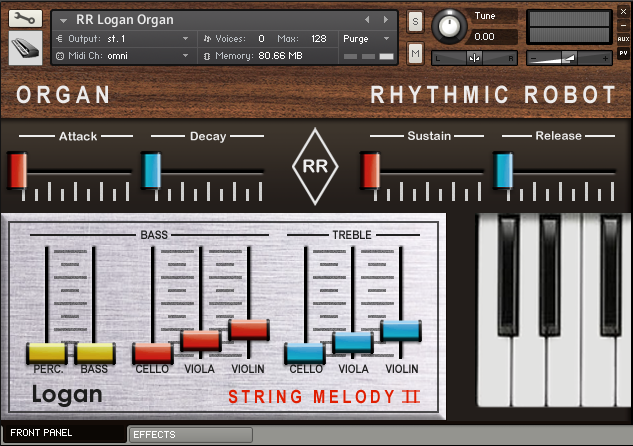Toggle the PV button
Screen dimensions: 633x446
click(x=623, y=53)
